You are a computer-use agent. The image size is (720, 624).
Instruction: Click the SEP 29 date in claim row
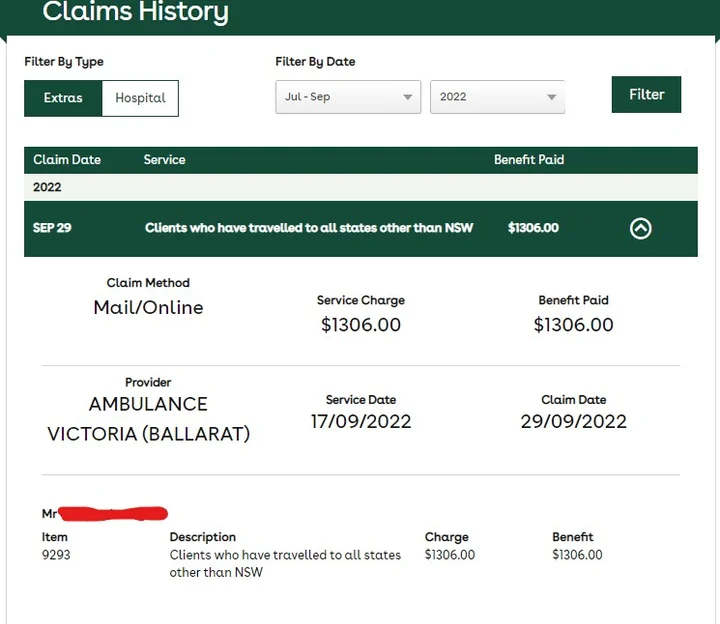[x=52, y=228]
